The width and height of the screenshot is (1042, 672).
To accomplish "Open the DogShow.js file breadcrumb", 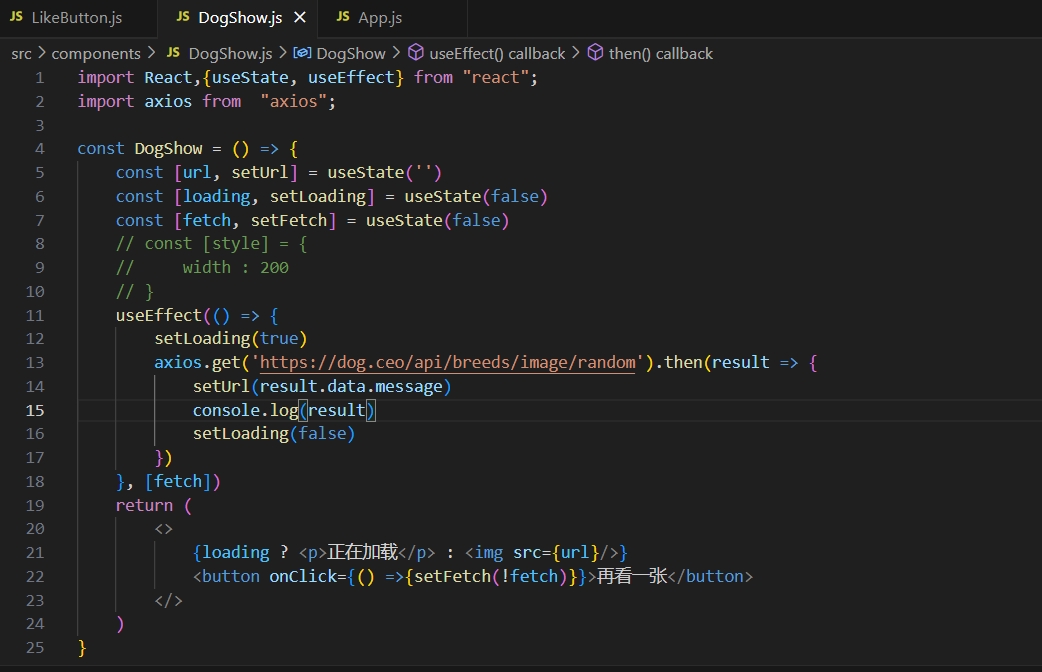I will tap(231, 54).
